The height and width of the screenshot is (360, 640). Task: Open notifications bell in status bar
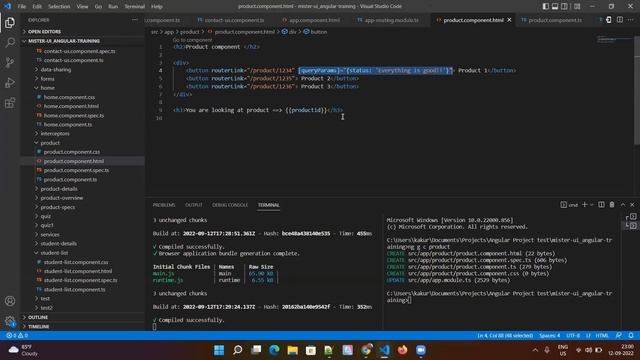pyautogui.click(x=631, y=336)
